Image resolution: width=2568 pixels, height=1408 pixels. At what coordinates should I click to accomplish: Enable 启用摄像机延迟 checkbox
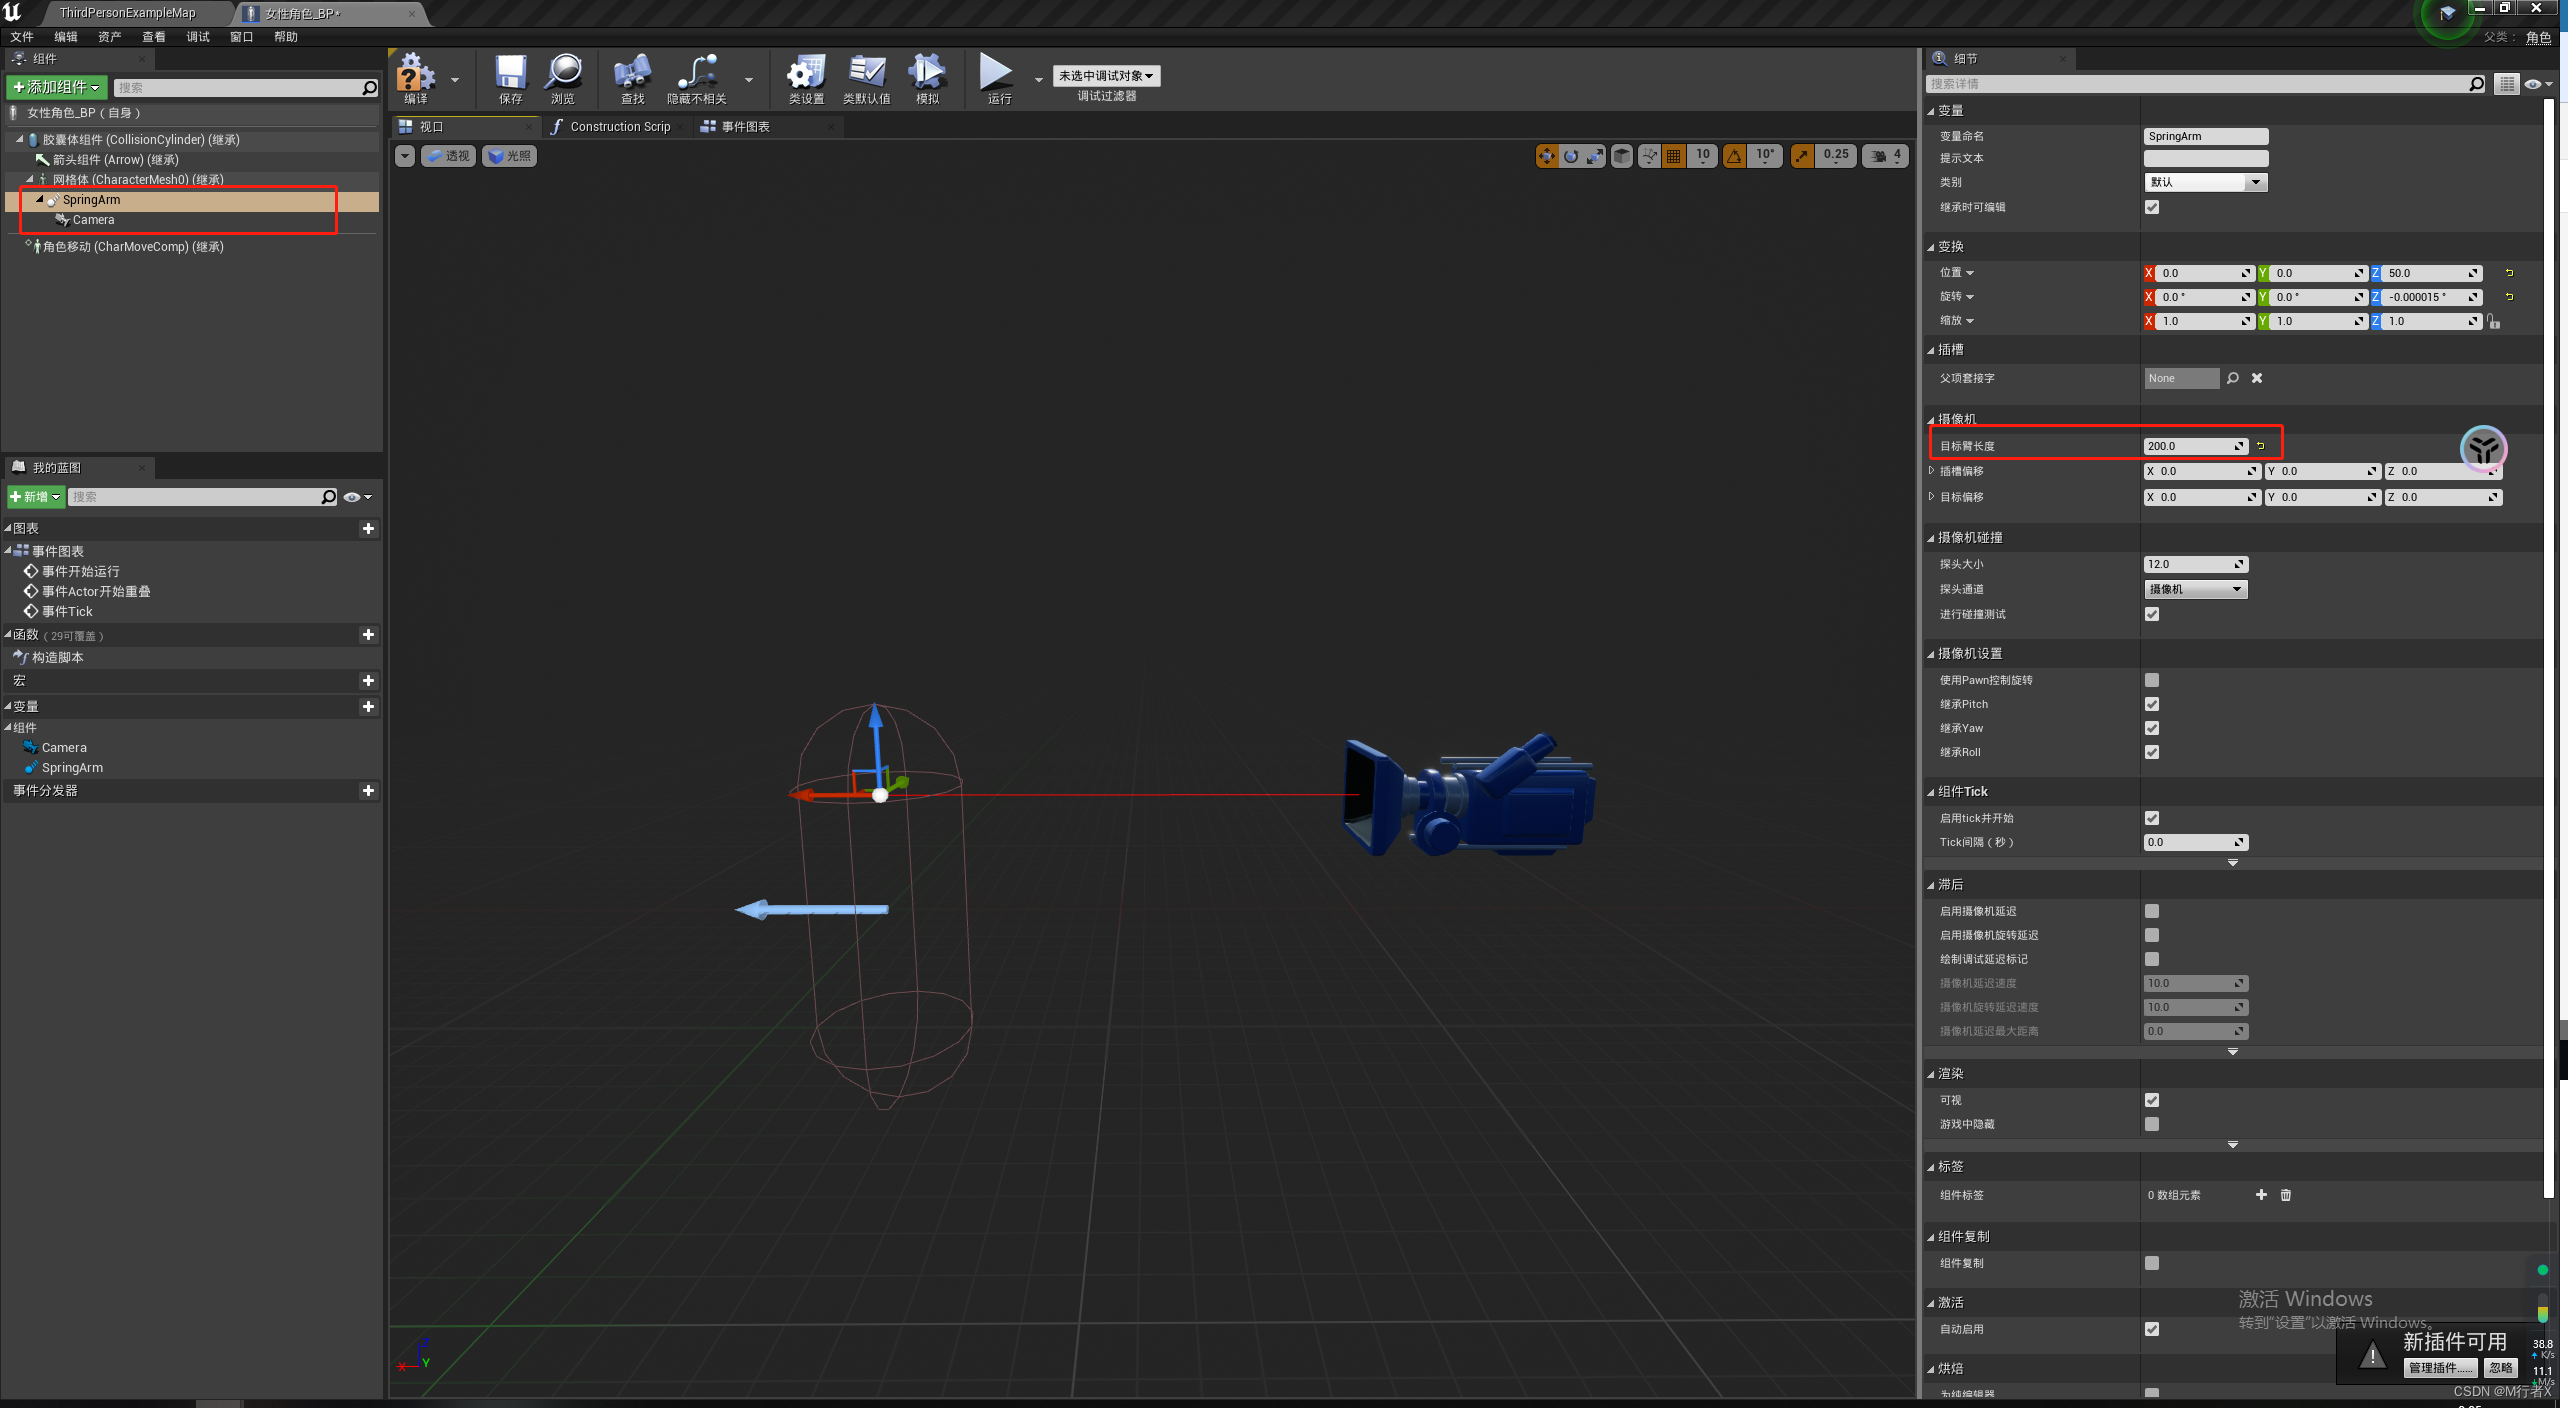pyautogui.click(x=2152, y=911)
